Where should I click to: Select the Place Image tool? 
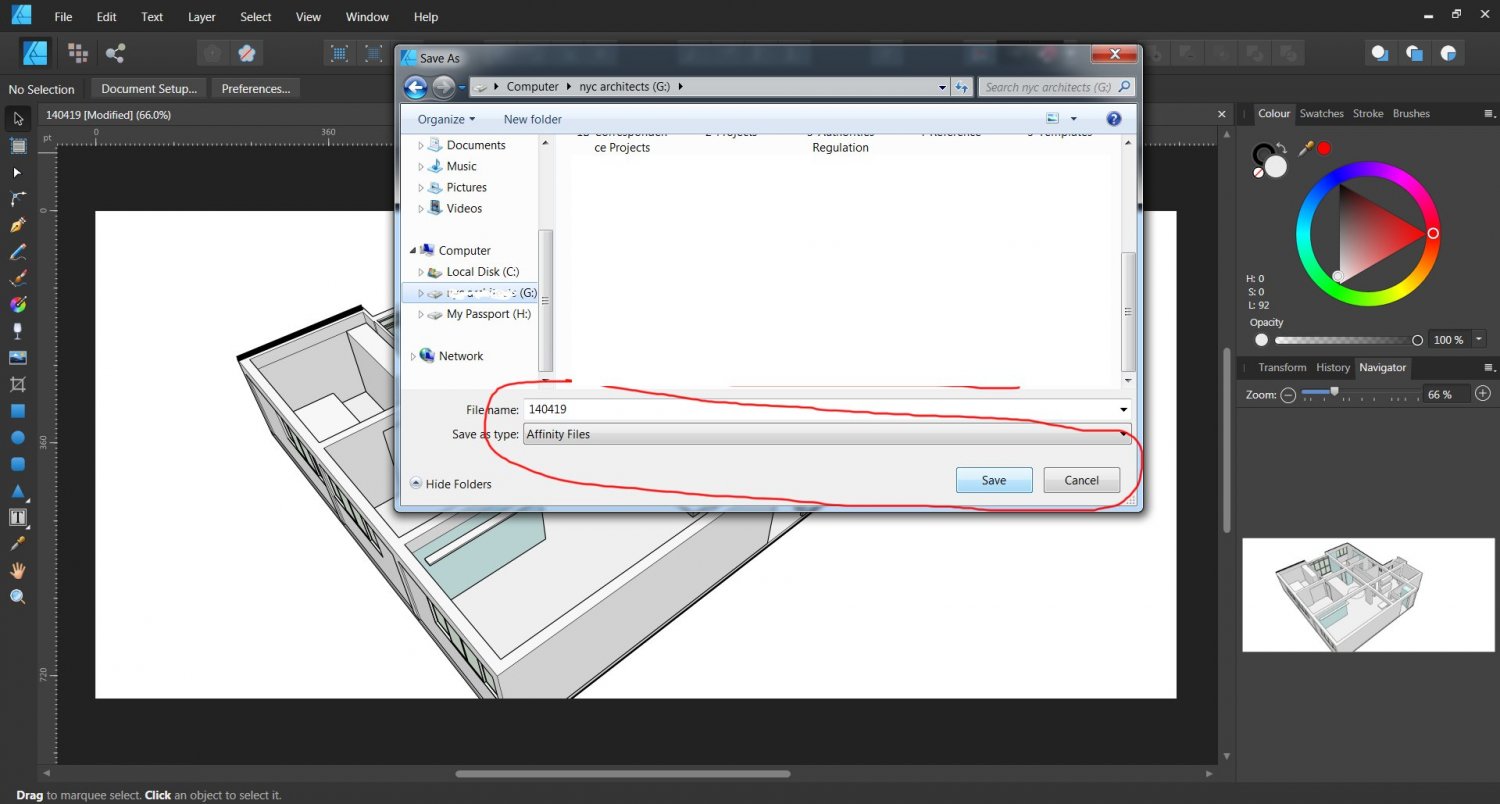[x=18, y=358]
